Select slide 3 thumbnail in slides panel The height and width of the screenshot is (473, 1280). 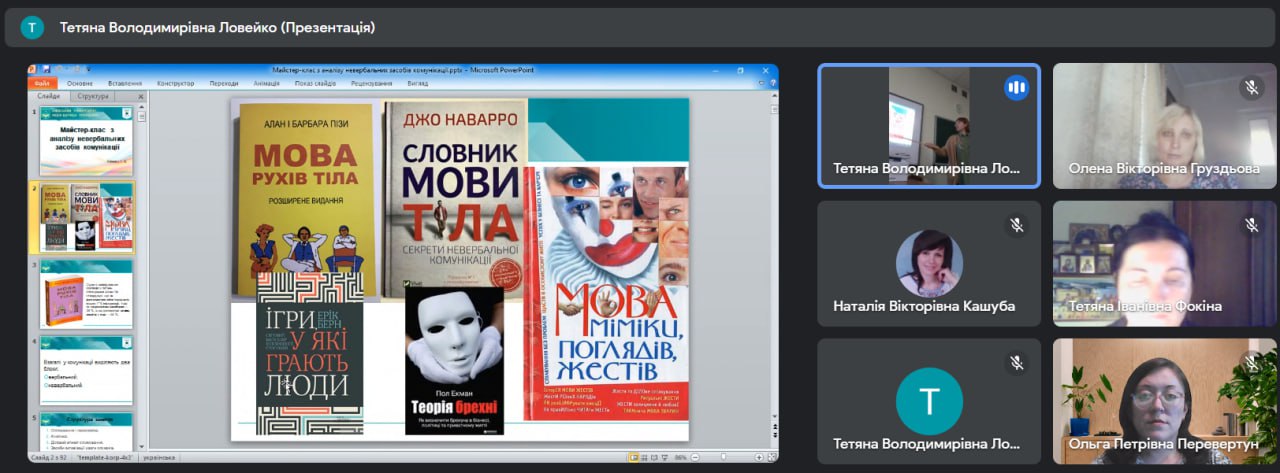coord(86,294)
